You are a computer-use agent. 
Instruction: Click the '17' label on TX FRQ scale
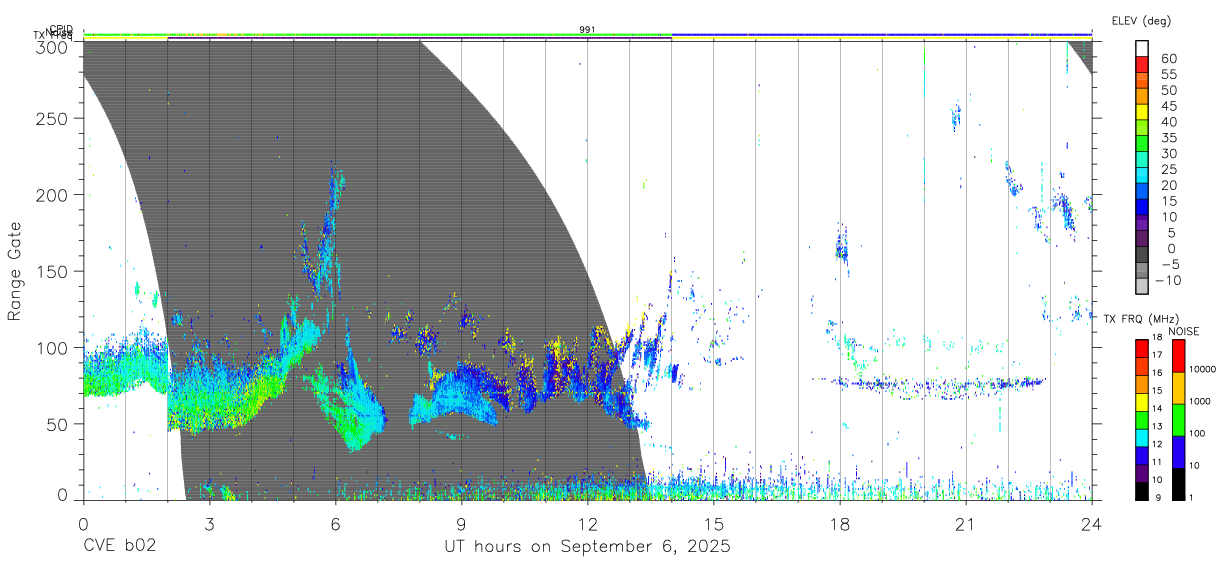(x=1157, y=355)
